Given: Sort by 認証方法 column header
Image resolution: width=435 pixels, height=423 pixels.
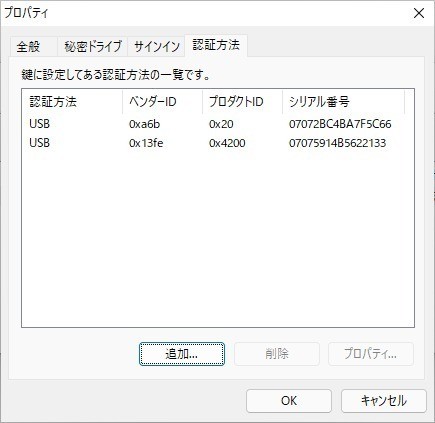Looking at the screenshot, I should [x=72, y=102].
